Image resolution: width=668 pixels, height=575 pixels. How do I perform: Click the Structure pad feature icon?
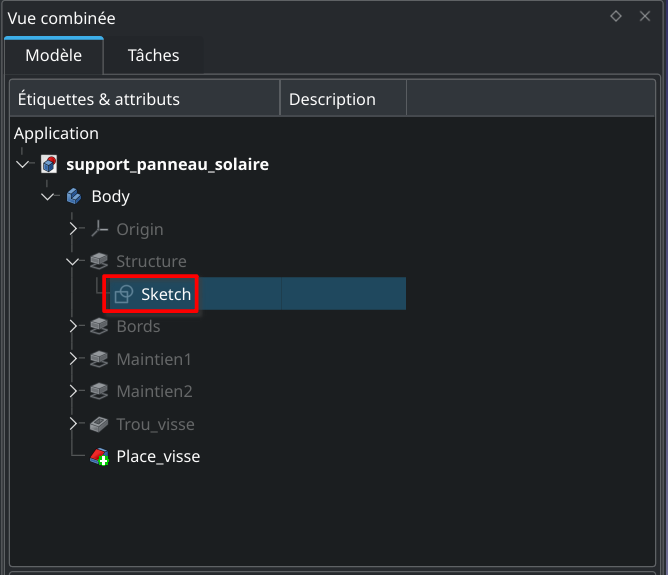click(x=99, y=262)
